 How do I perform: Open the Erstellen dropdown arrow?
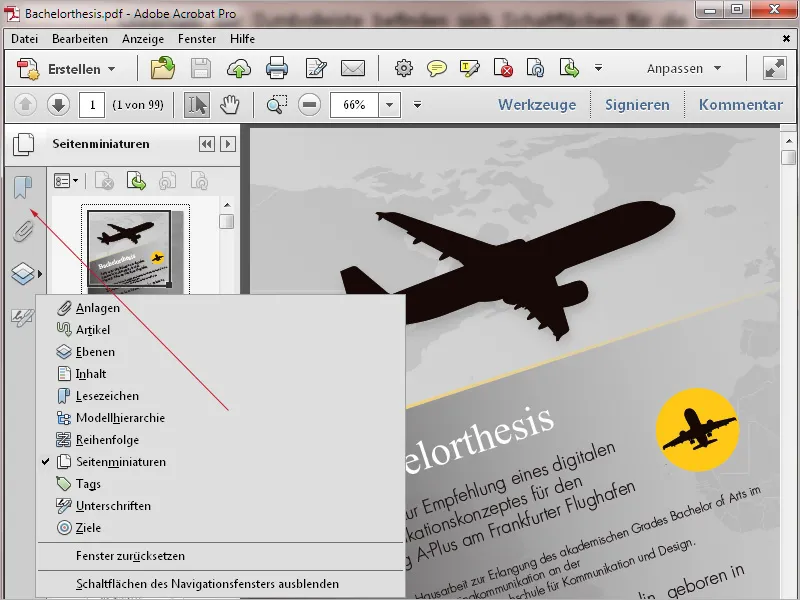click(x=112, y=69)
